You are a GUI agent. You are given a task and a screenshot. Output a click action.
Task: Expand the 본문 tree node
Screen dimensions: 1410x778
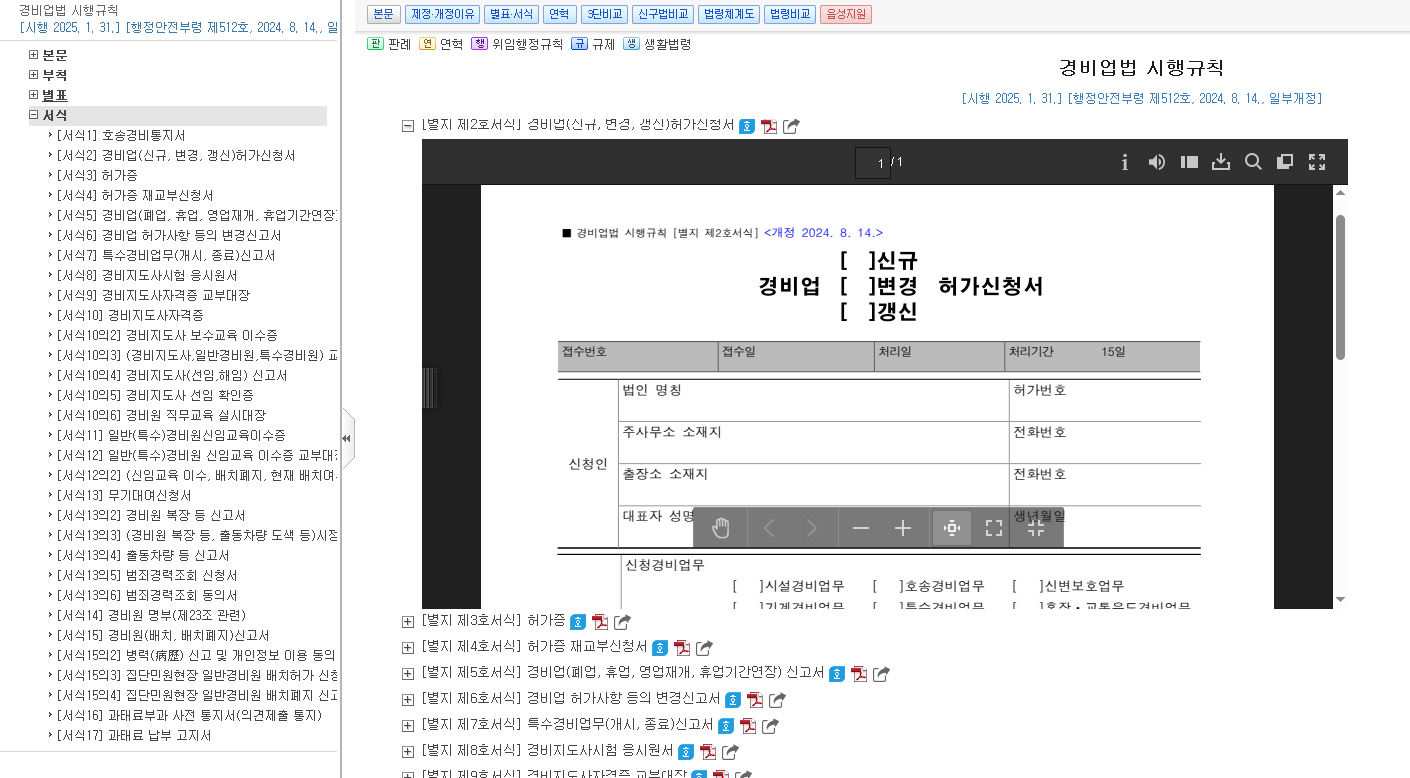(34, 55)
